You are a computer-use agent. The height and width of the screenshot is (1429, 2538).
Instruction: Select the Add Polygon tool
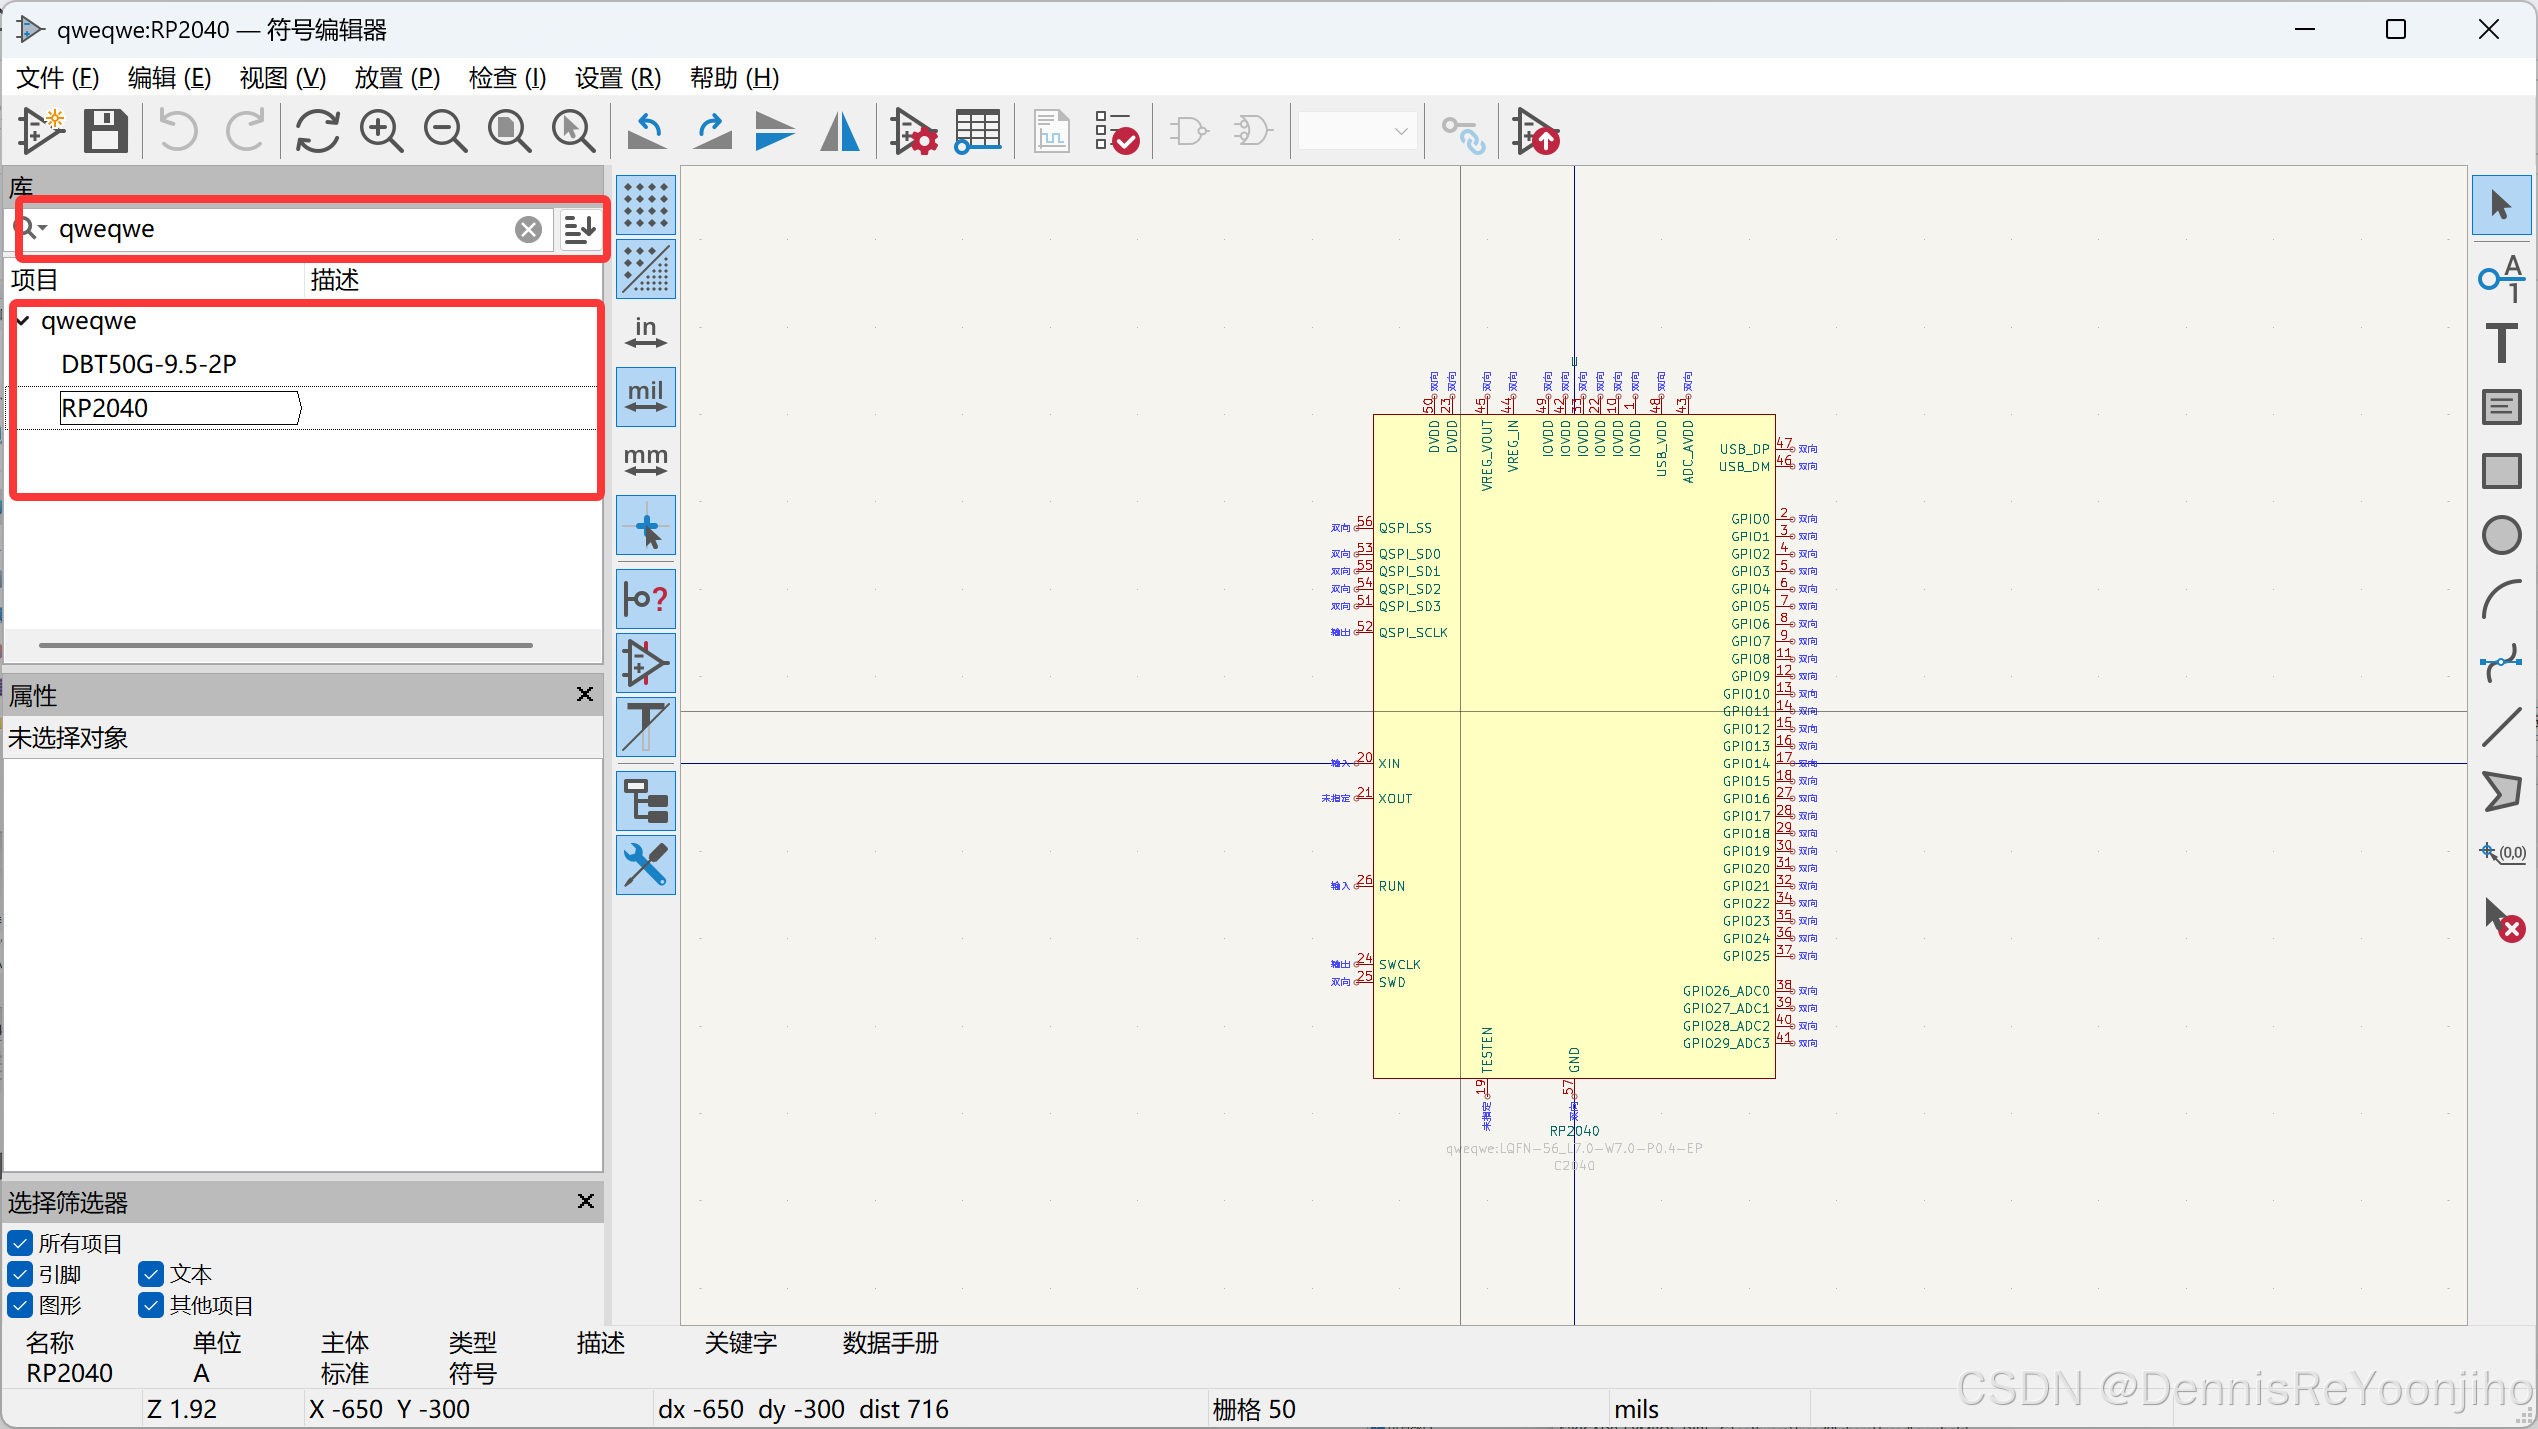coord(2501,791)
